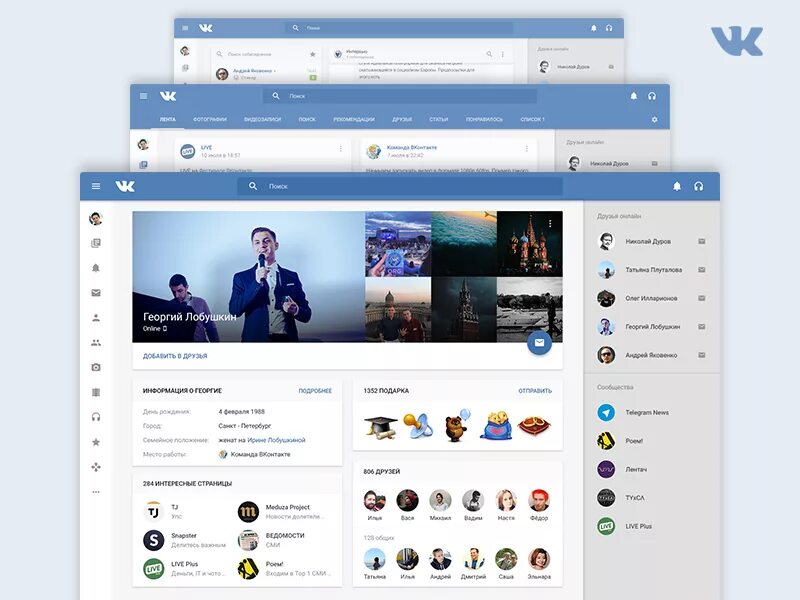Click the headphones audio icon in top bar
This screenshot has width=800, height=600.
[x=698, y=186]
